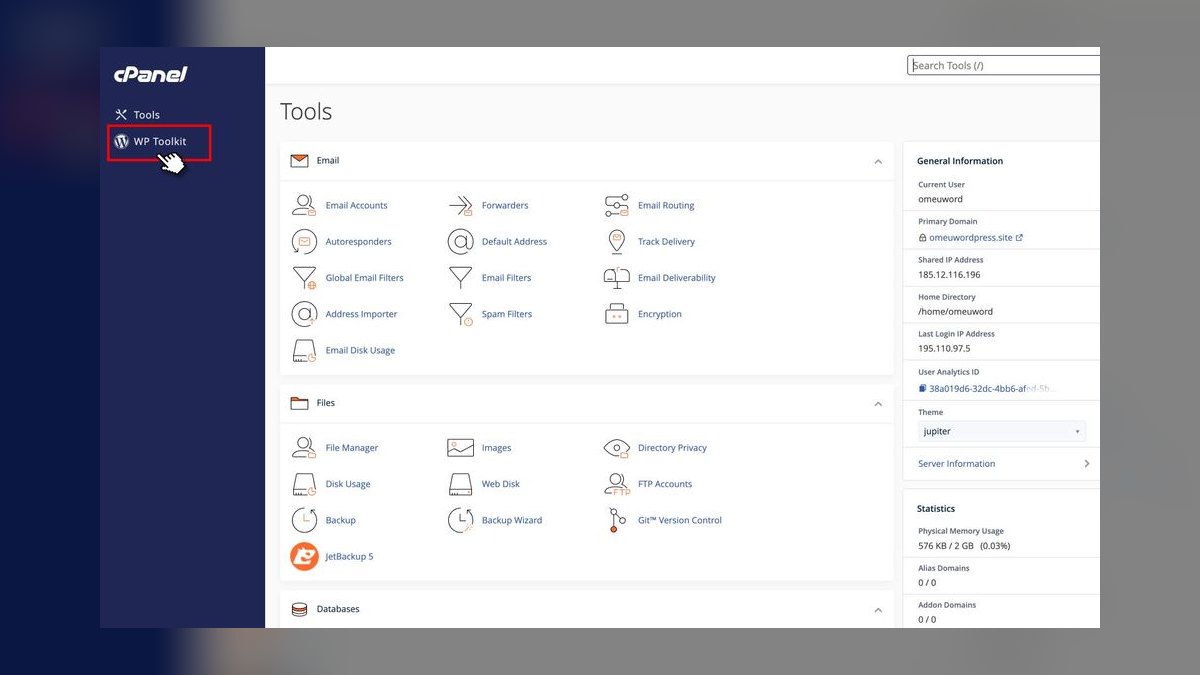Click the General Information heading

click(960, 161)
